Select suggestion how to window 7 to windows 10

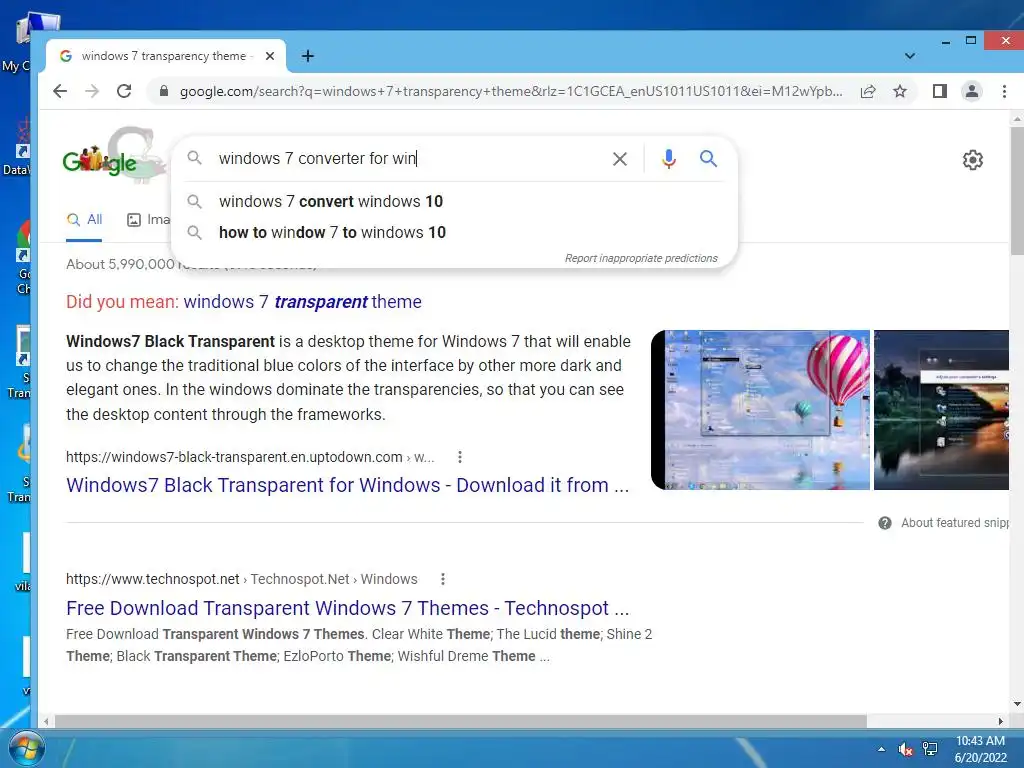tap(454, 232)
